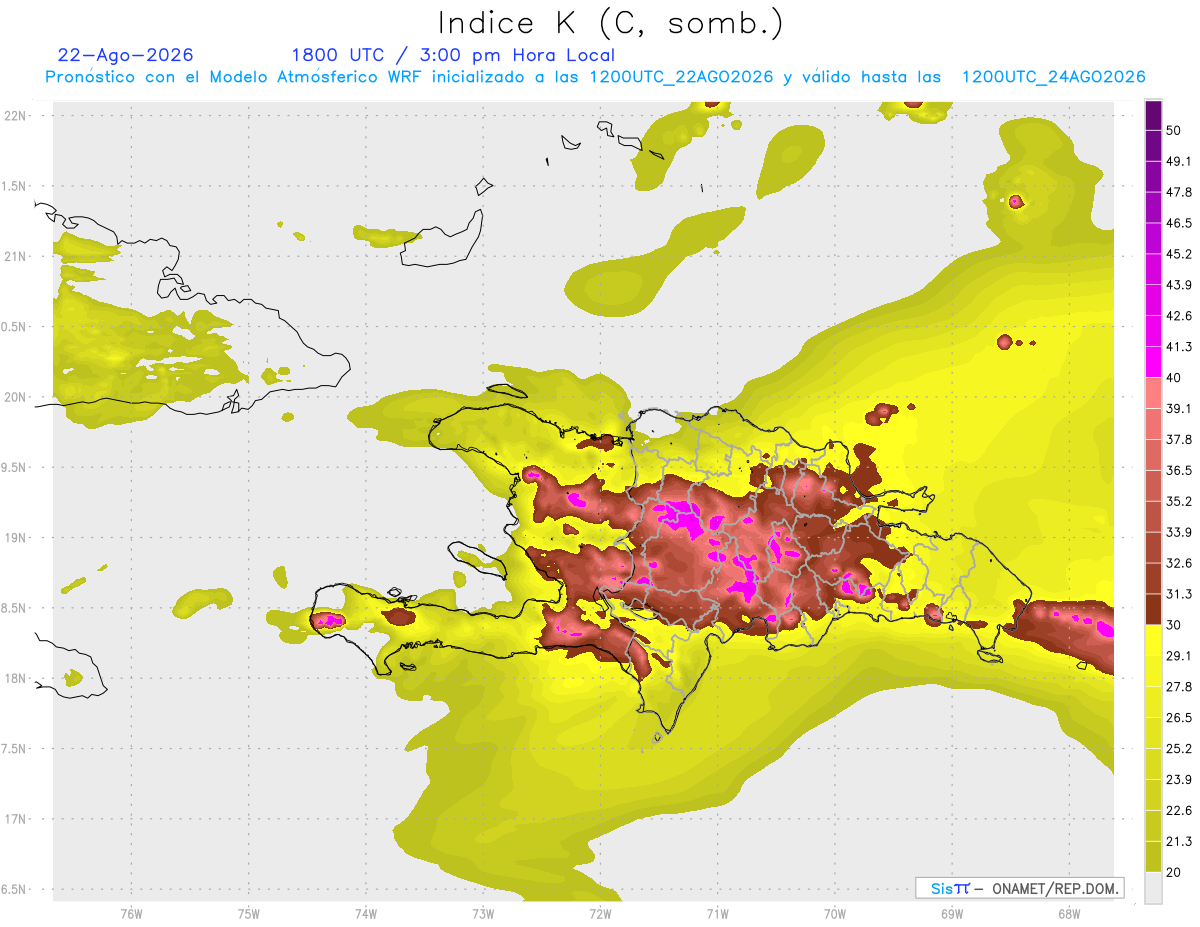Screen dimensions: 1200x927
Task: Click the color bar value "31.3"
Action: (1178, 594)
